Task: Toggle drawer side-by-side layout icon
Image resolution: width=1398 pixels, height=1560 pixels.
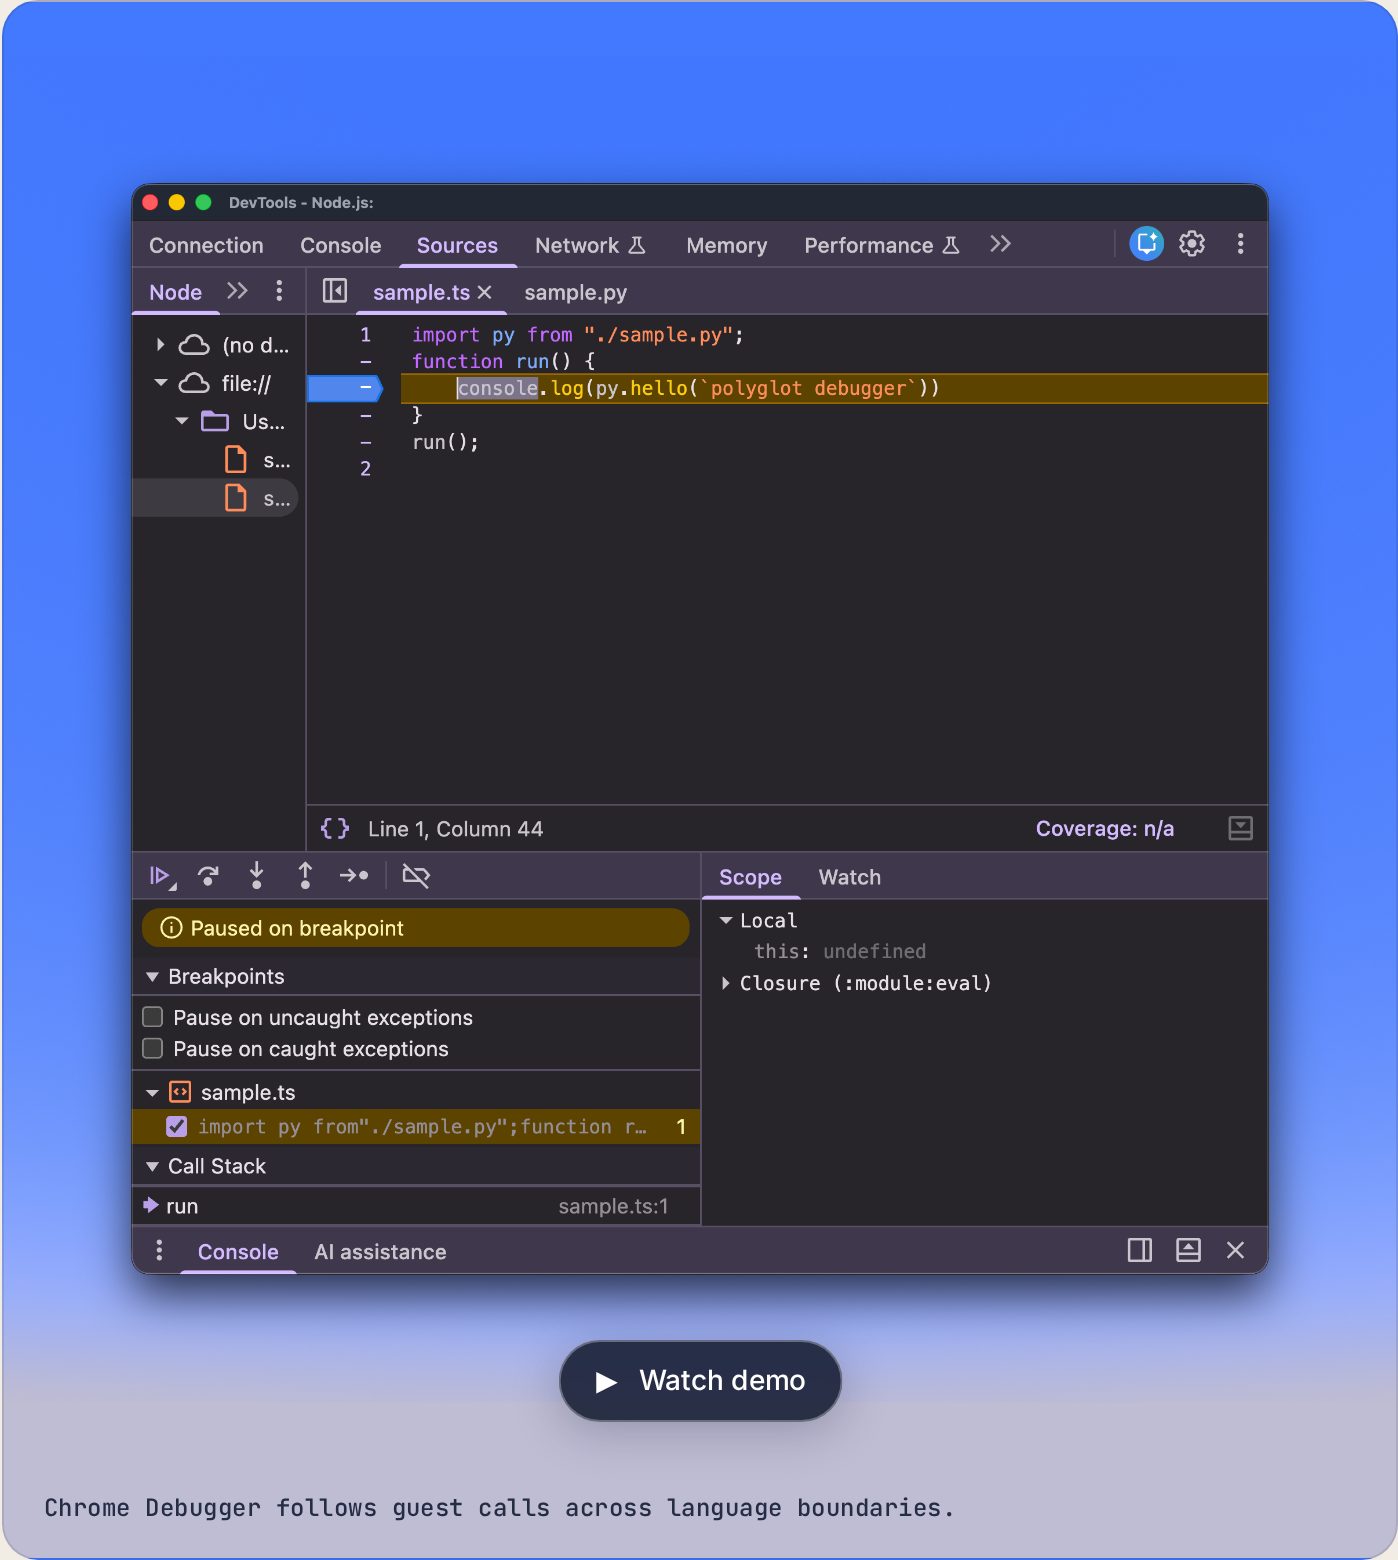Action: [x=1140, y=1250]
